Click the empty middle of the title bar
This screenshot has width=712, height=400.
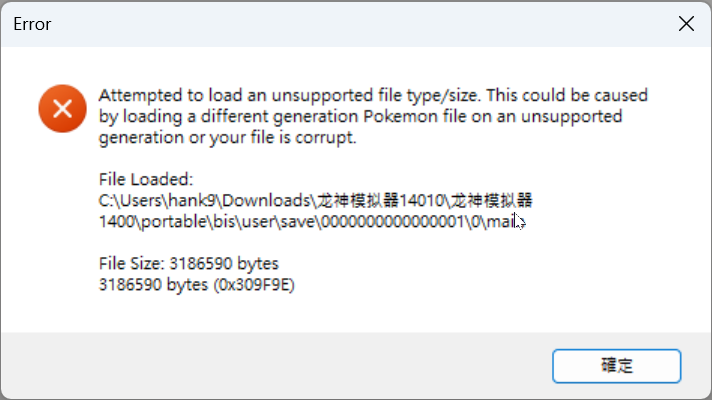tap(350, 24)
